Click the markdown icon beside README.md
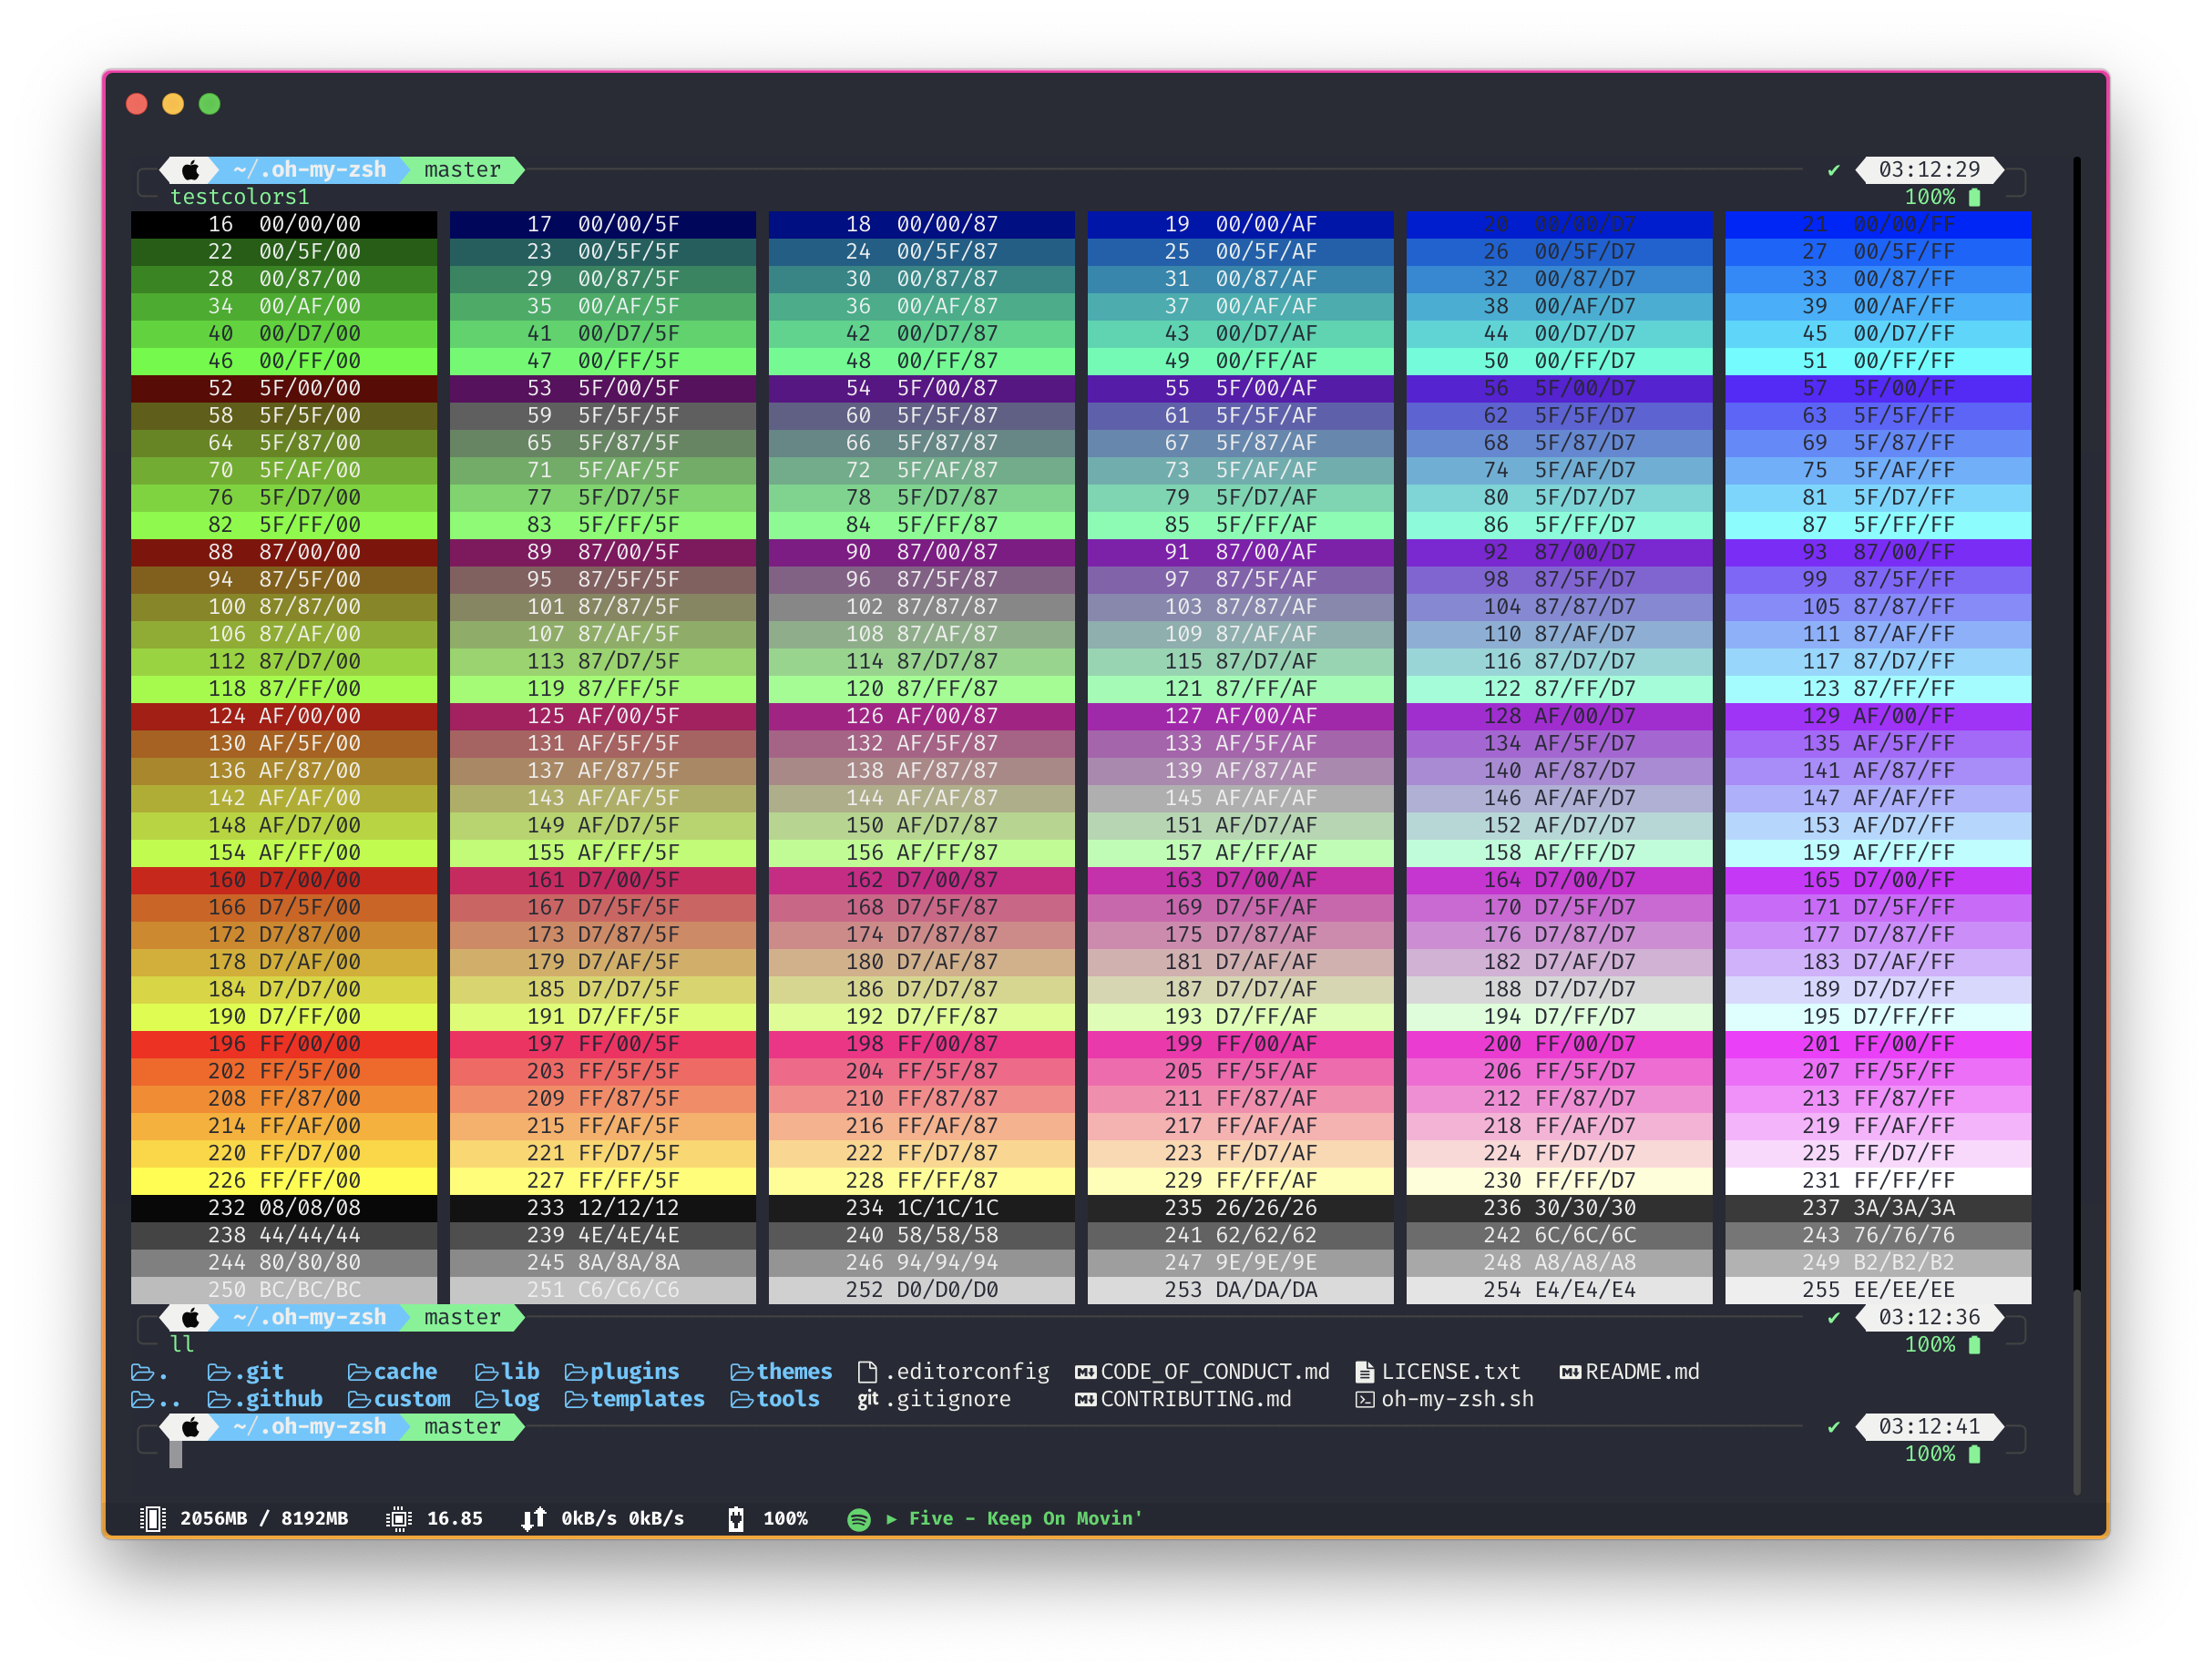The image size is (2212, 1674). click(x=1570, y=1372)
